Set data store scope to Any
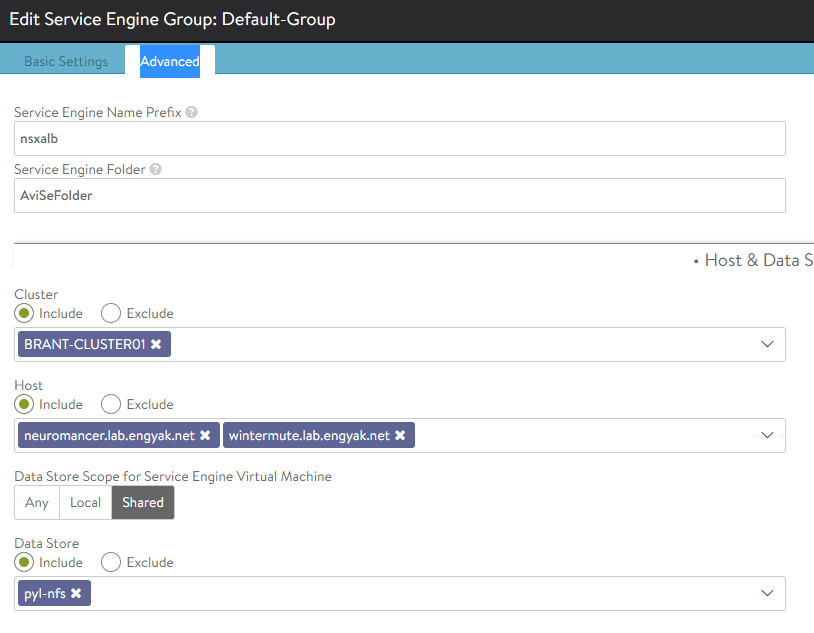The height and width of the screenshot is (633, 814). tap(37, 503)
